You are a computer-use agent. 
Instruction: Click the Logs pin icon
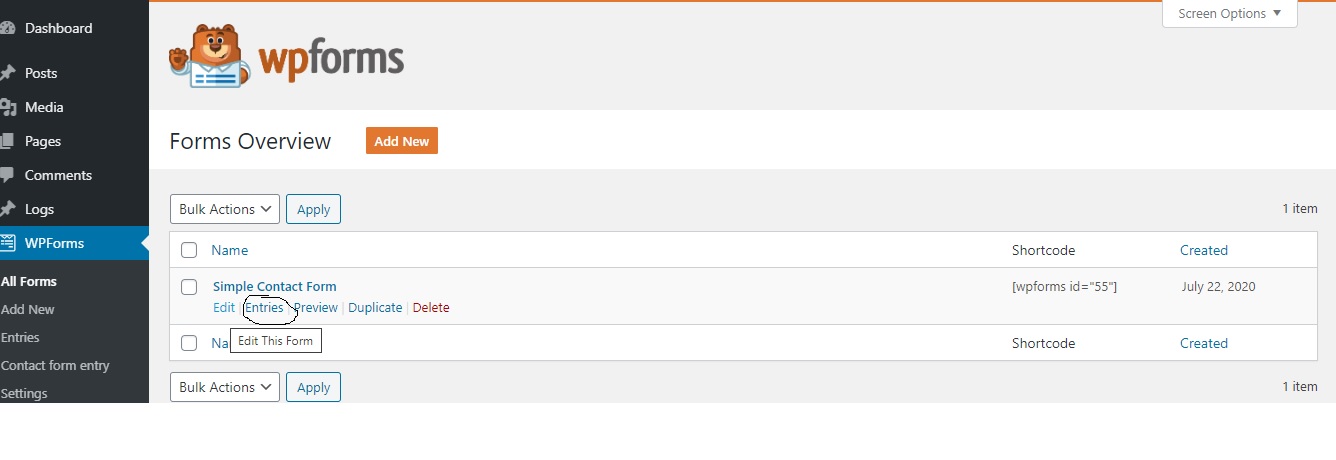pyautogui.click(x=6, y=209)
